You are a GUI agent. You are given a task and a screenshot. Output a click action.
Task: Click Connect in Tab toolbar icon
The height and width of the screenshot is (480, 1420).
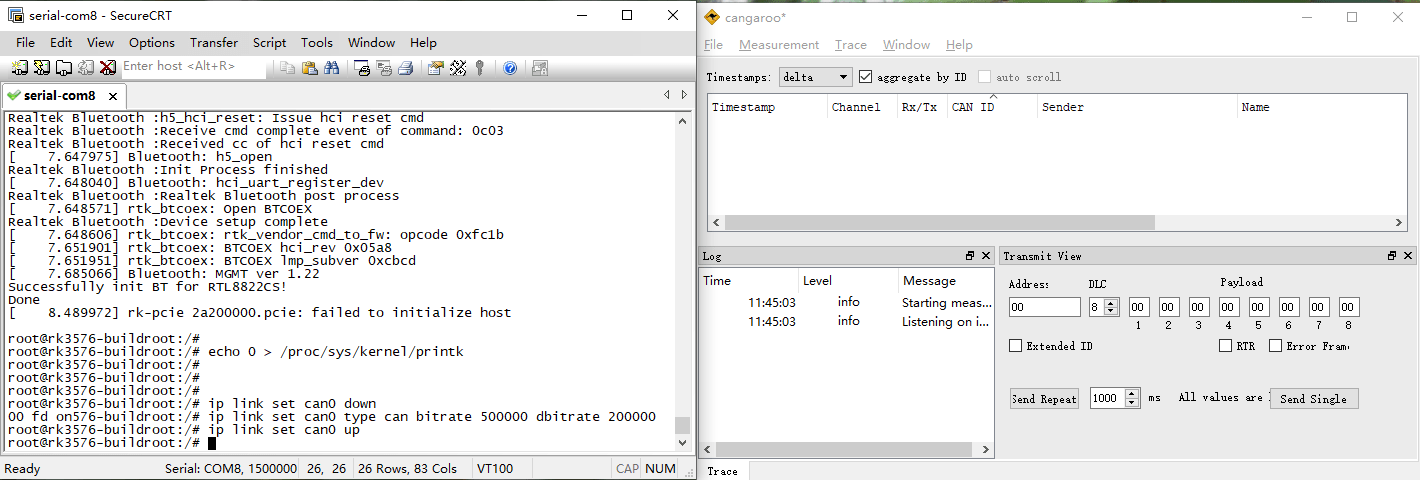click(63, 68)
